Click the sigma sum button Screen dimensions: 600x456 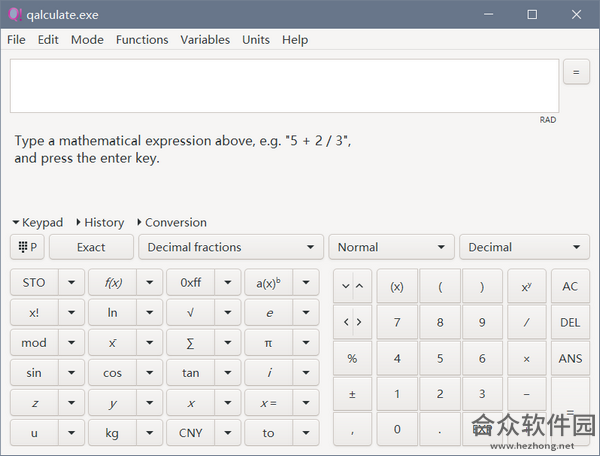[191, 342]
